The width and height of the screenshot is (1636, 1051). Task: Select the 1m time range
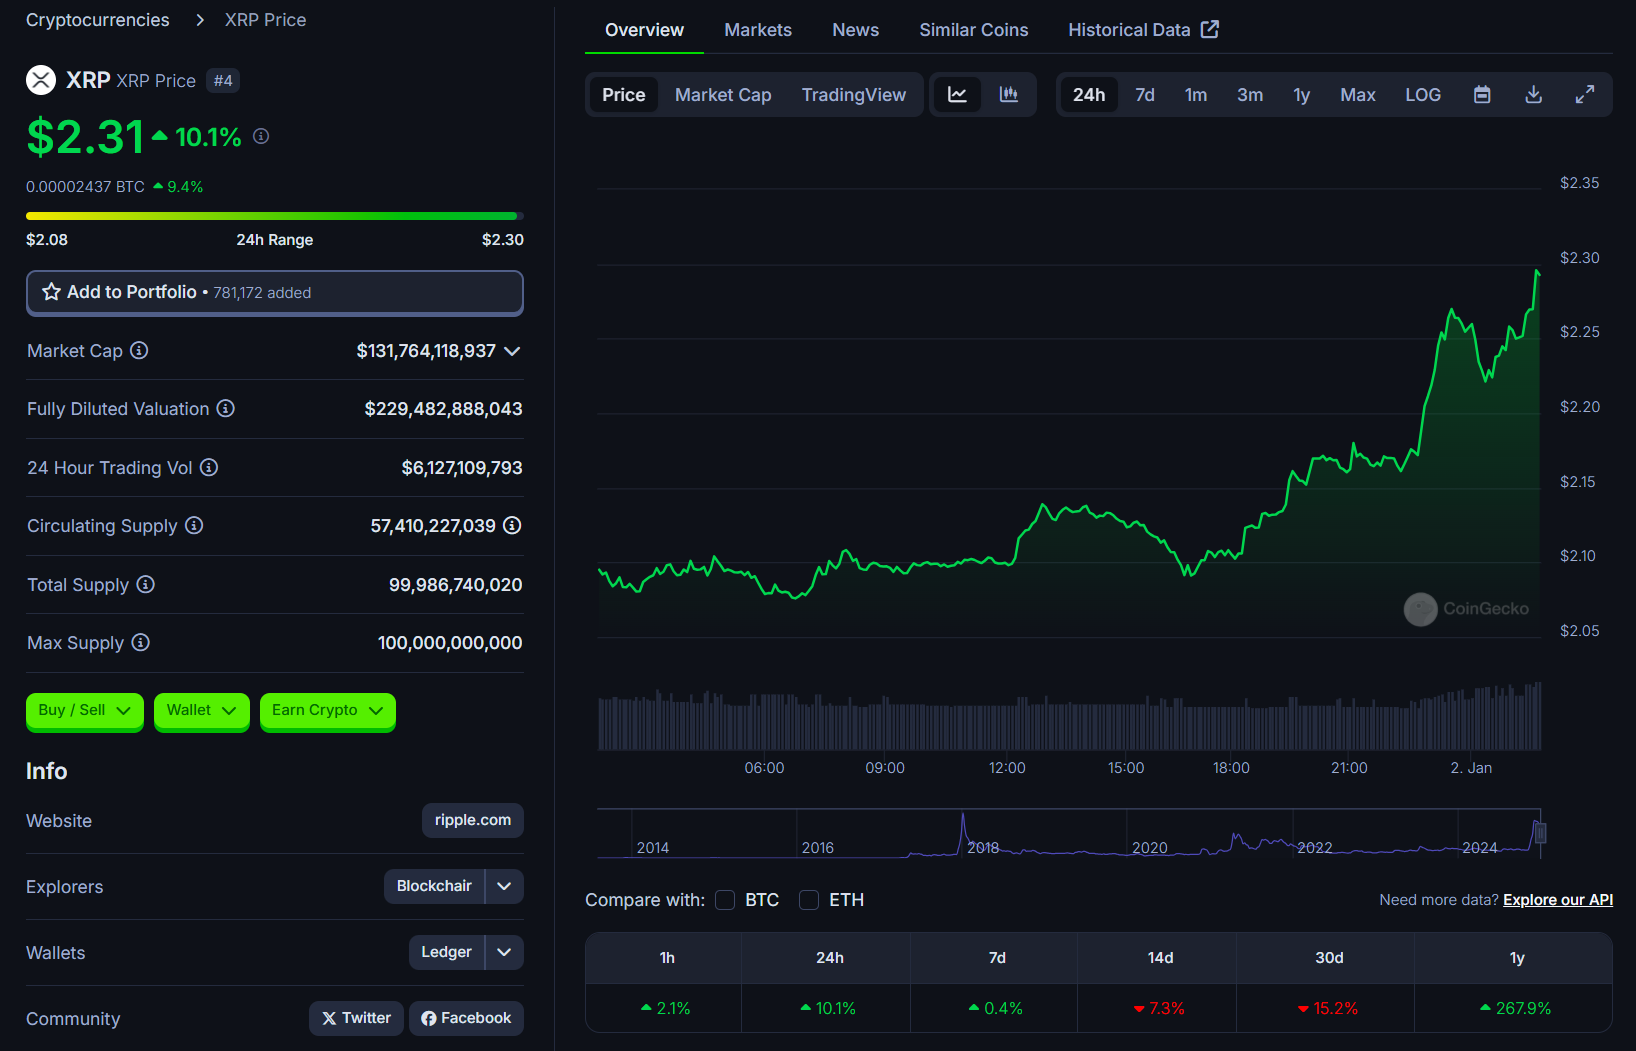[x=1196, y=94]
